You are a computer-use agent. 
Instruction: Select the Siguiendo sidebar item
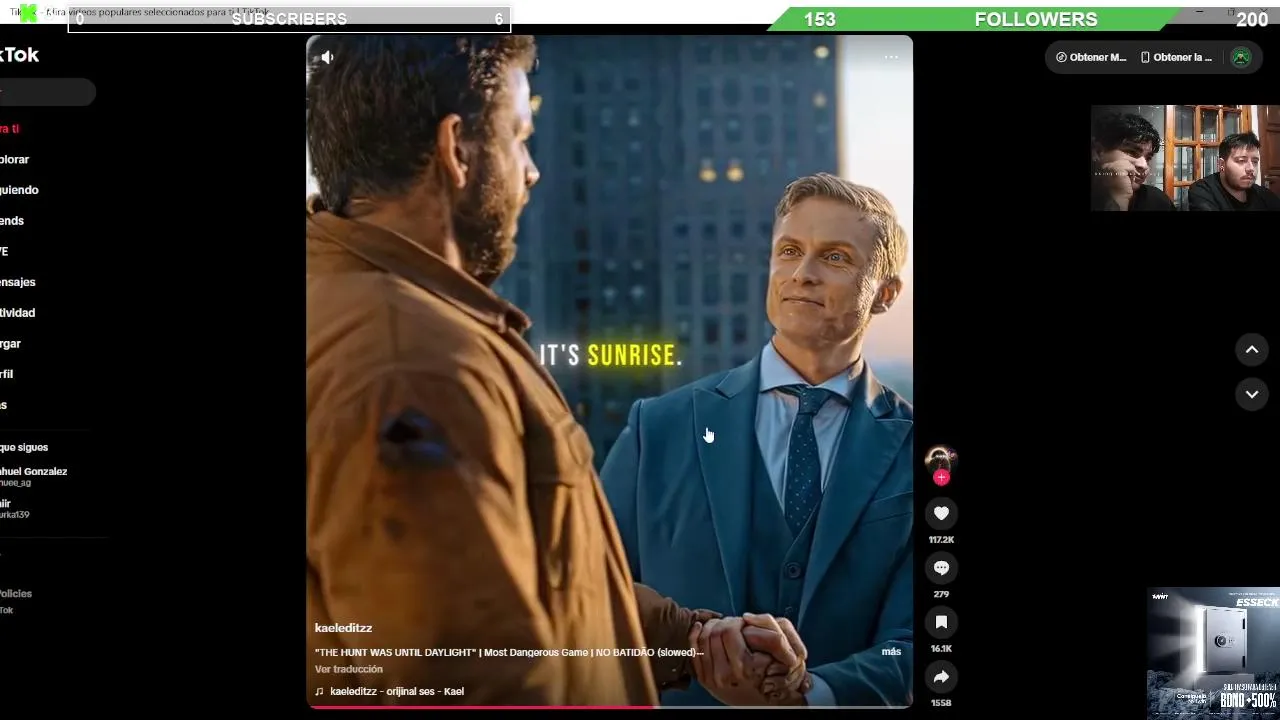point(19,189)
